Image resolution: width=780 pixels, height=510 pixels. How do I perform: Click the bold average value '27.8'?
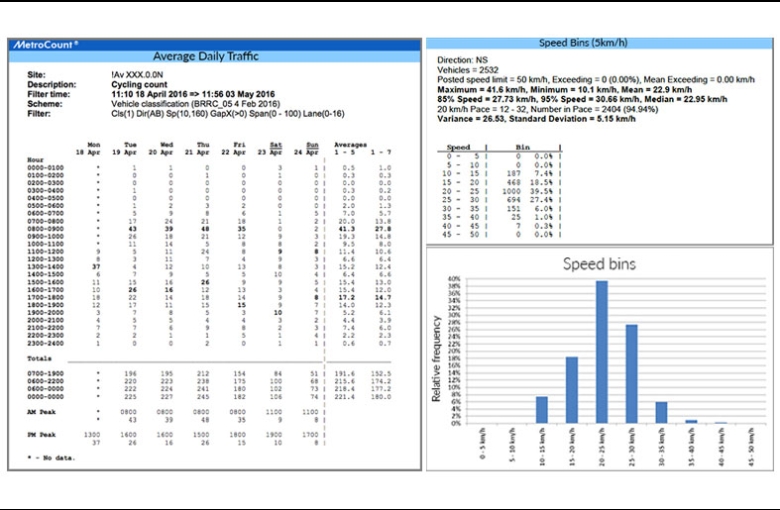pos(383,229)
